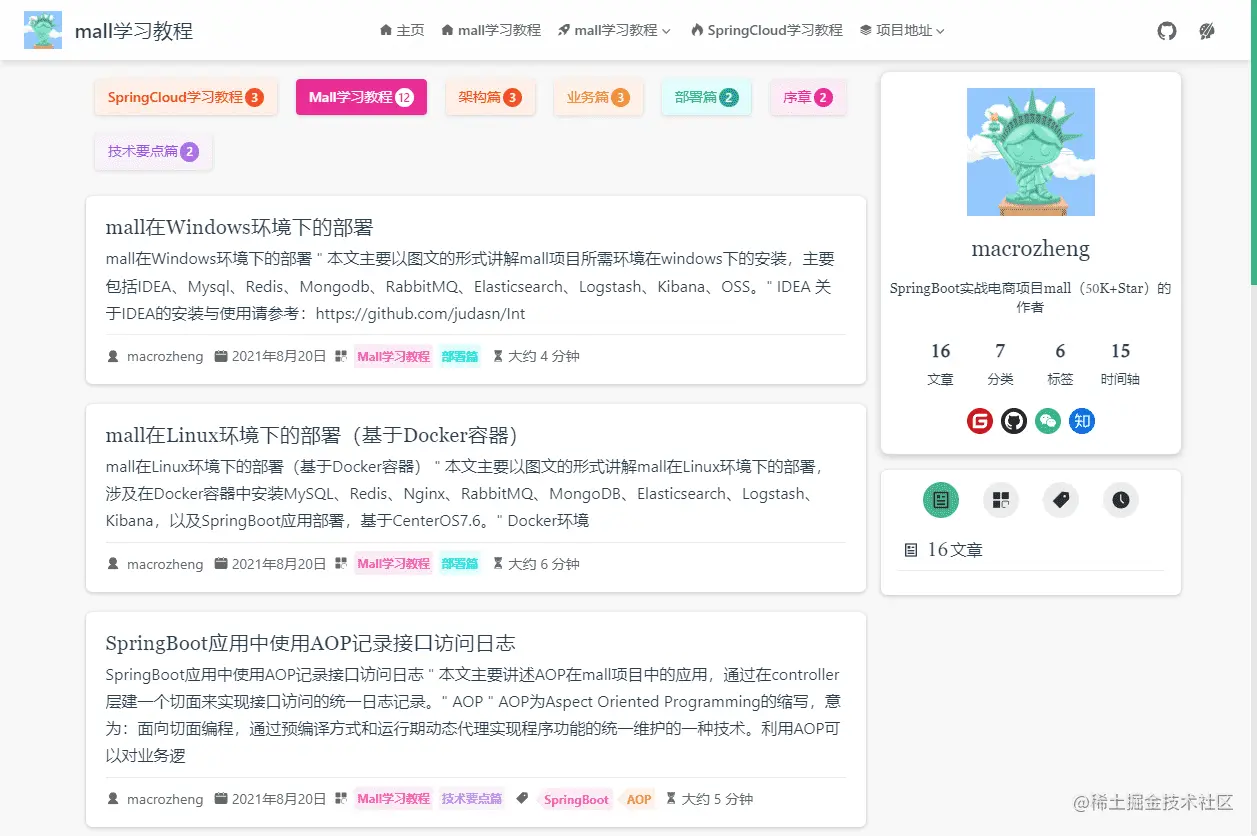Select the tags icon in sidebar
The image size is (1257, 836).
[1061, 500]
